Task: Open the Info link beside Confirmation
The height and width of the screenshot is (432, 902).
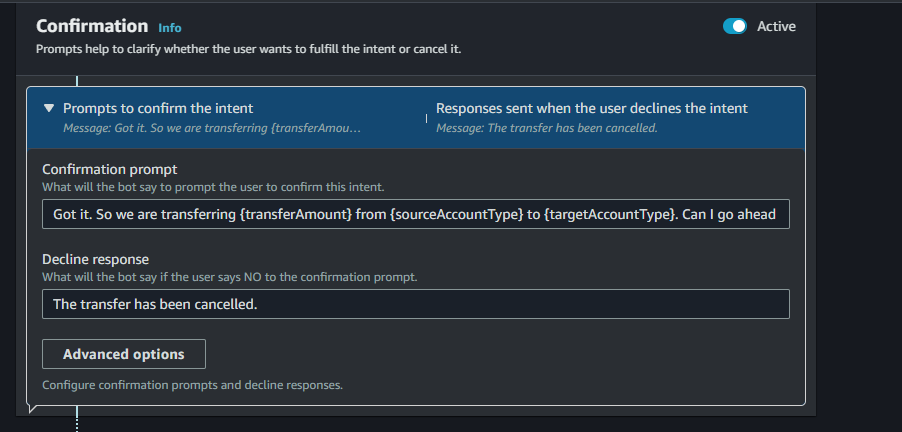Action: (170, 28)
